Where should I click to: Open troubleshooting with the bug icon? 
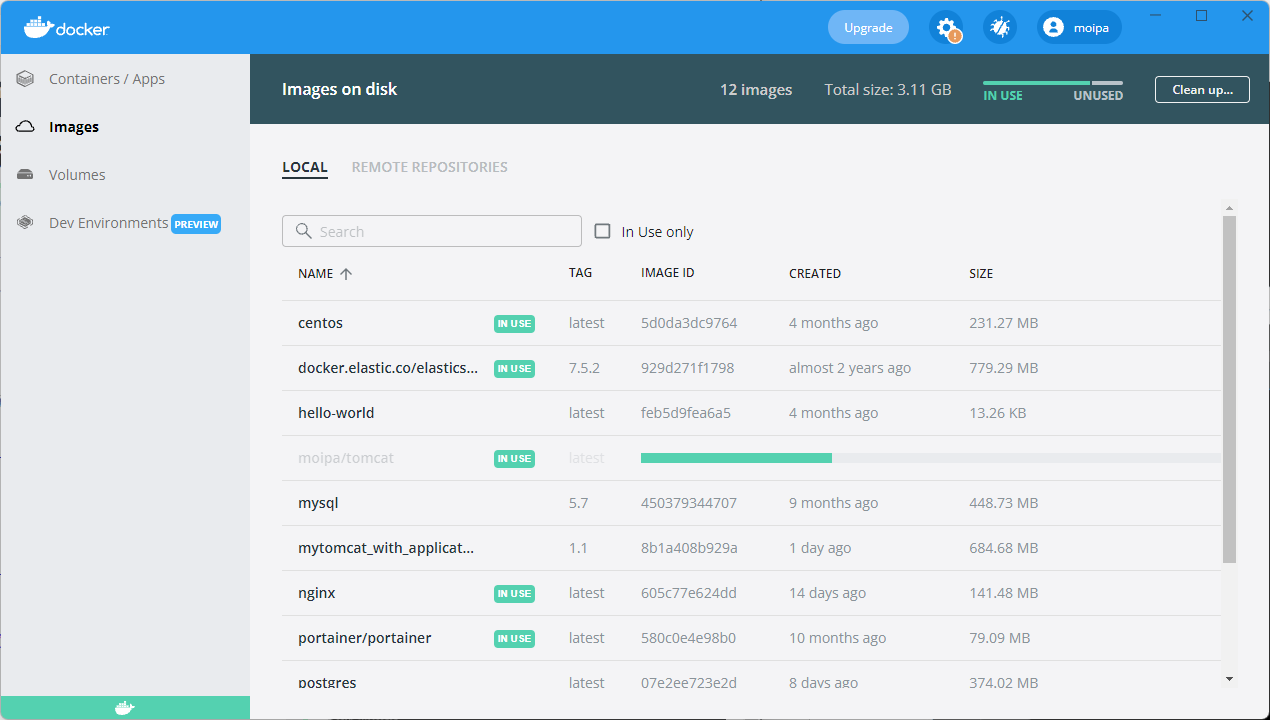[x=1000, y=27]
